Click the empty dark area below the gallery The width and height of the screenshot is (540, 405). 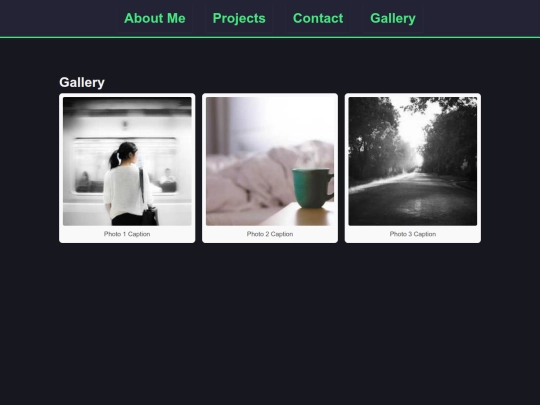[270, 324]
